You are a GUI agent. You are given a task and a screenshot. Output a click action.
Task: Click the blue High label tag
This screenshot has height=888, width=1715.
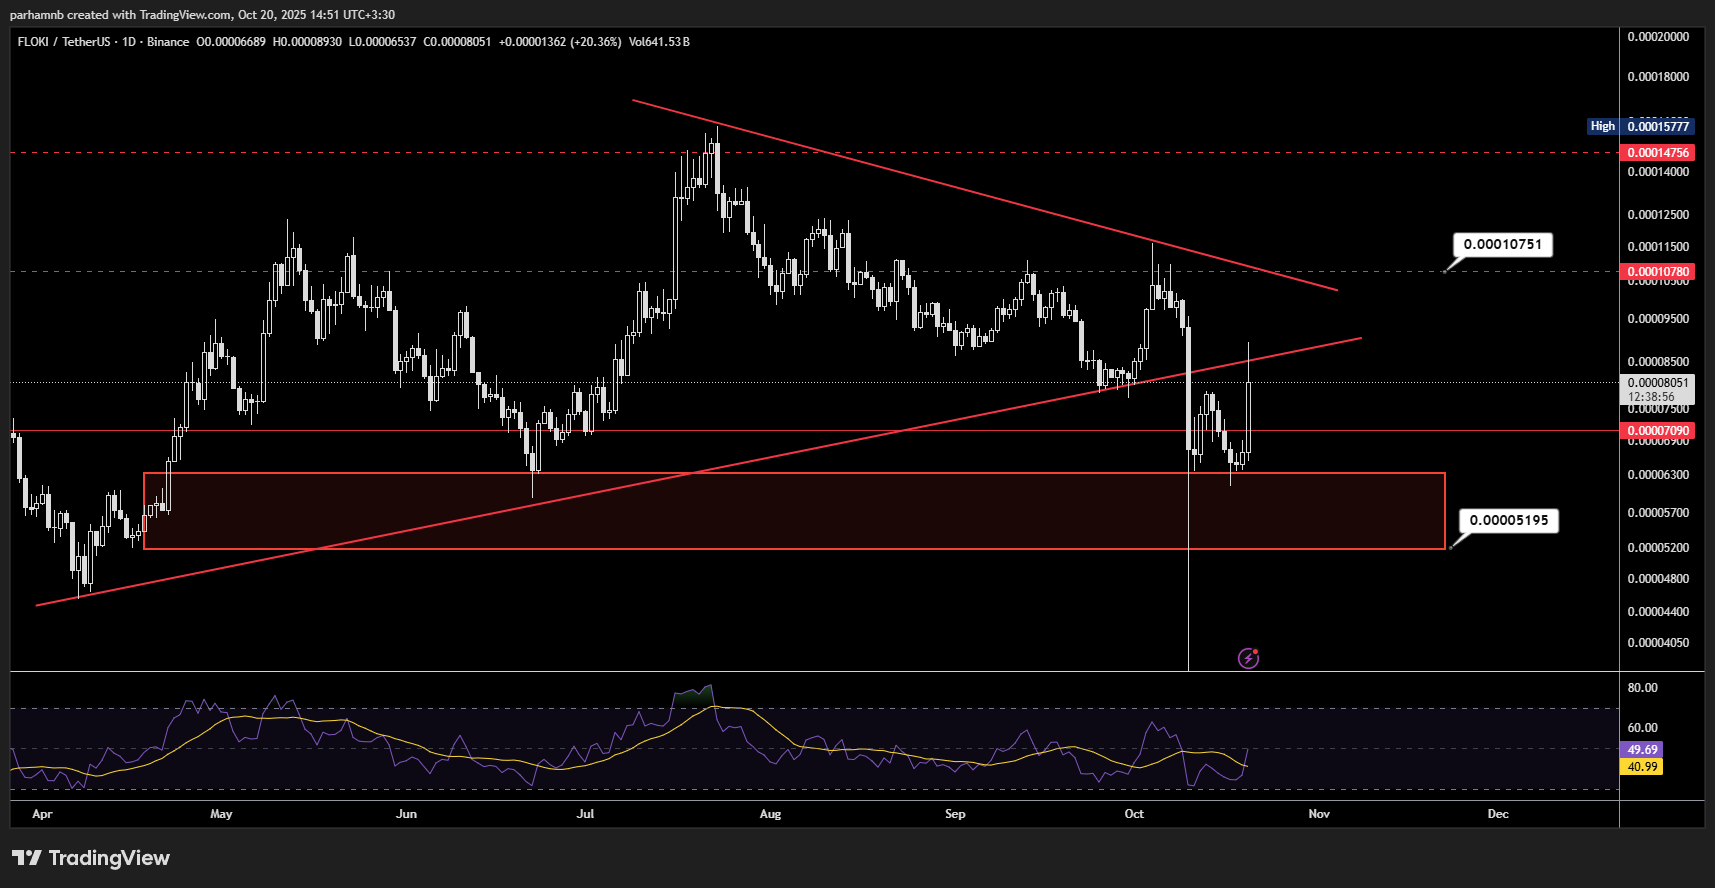[x=1602, y=126]
